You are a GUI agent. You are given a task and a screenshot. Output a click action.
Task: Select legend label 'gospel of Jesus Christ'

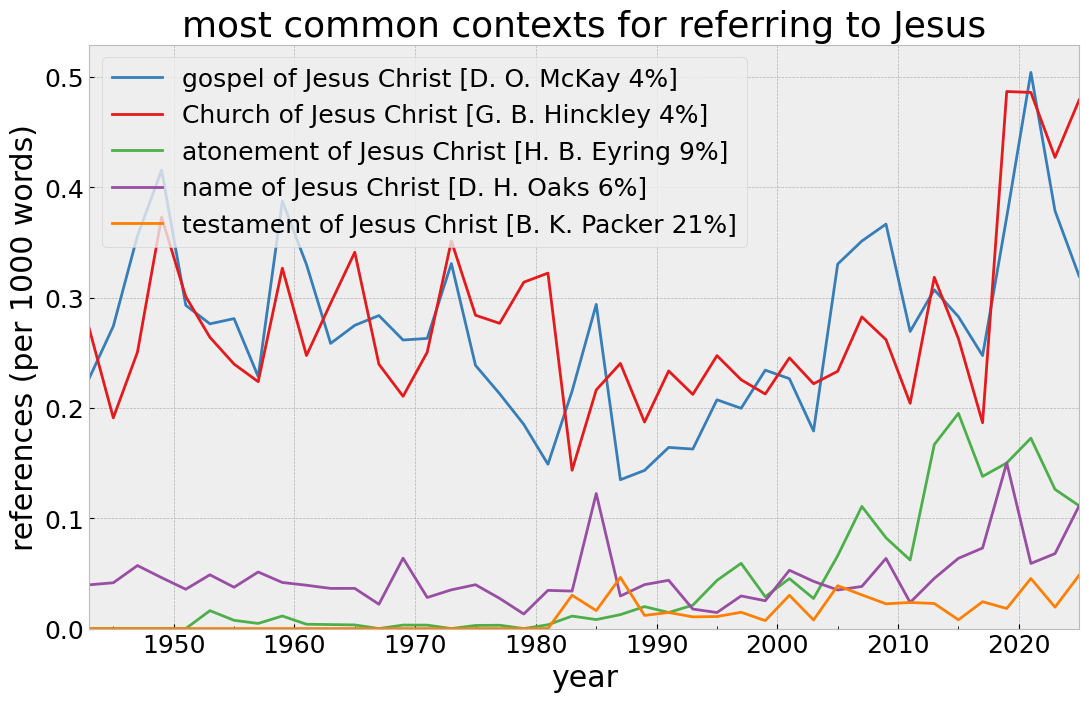click(x=429, y=78)
